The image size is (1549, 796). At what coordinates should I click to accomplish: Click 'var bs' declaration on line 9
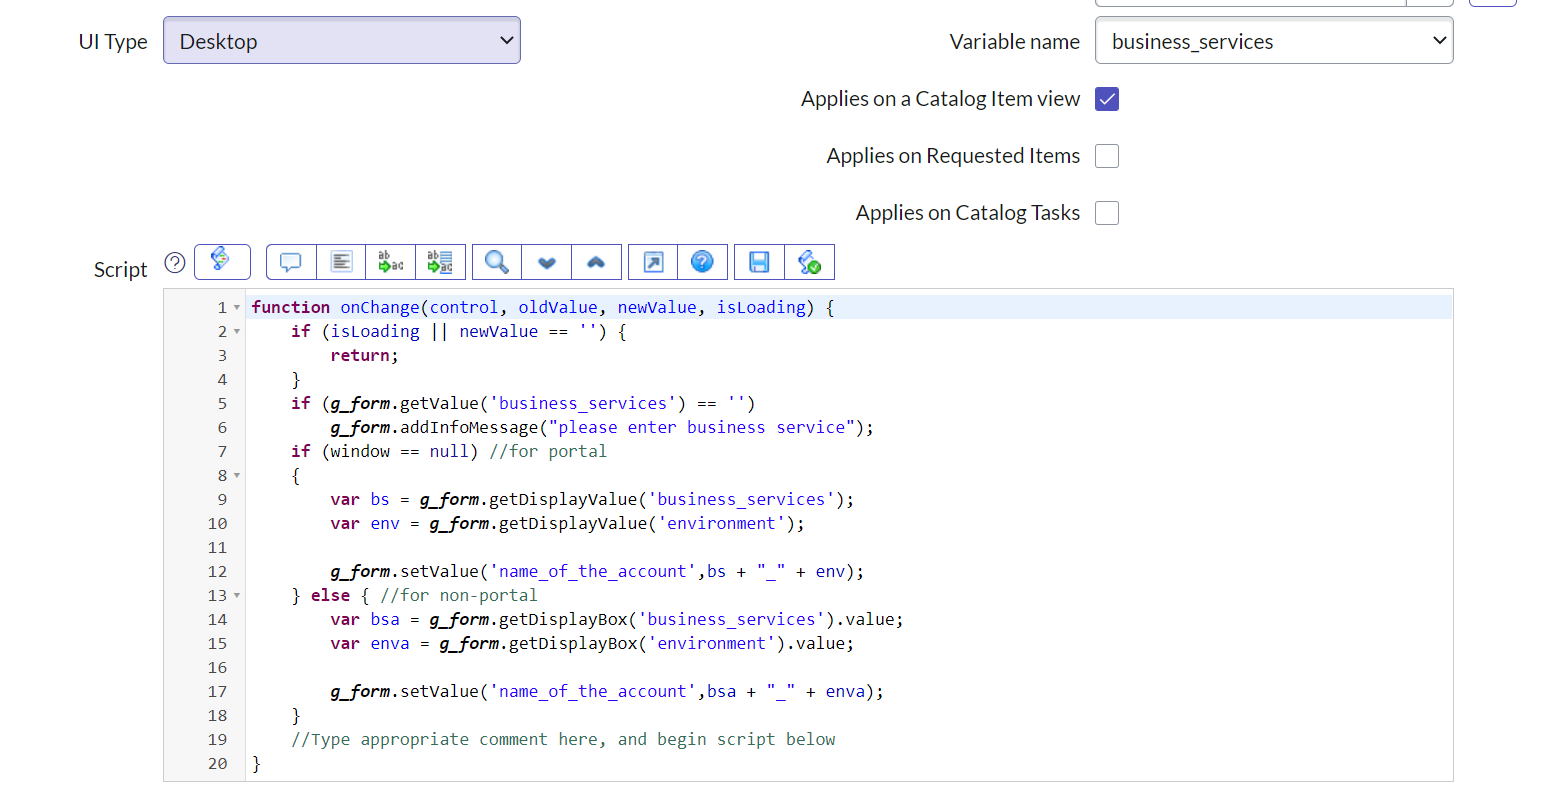tap(360, 500)
